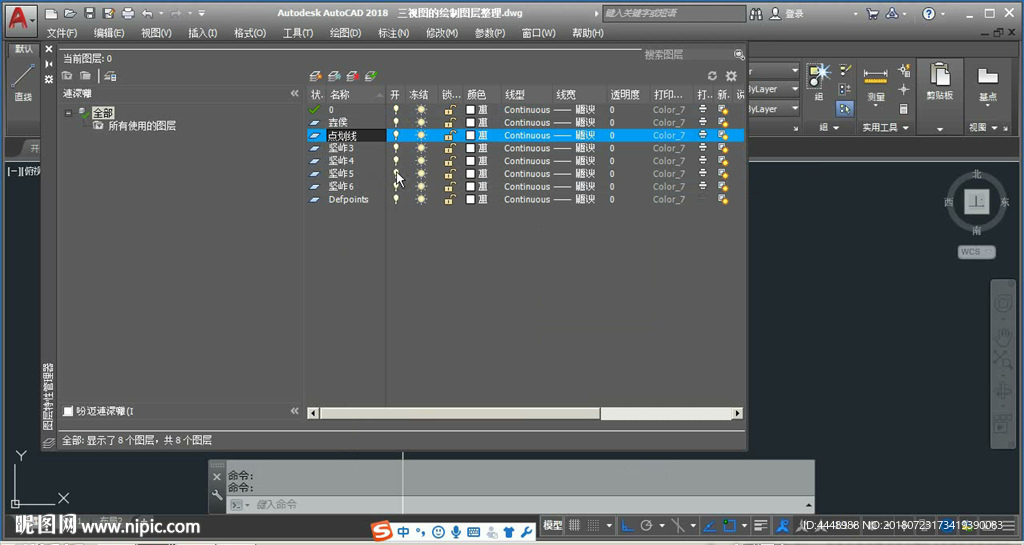Turn off the Defpoints layer lightbulb
This screenshot has height=545, width=1024.
tap(396, 199)
